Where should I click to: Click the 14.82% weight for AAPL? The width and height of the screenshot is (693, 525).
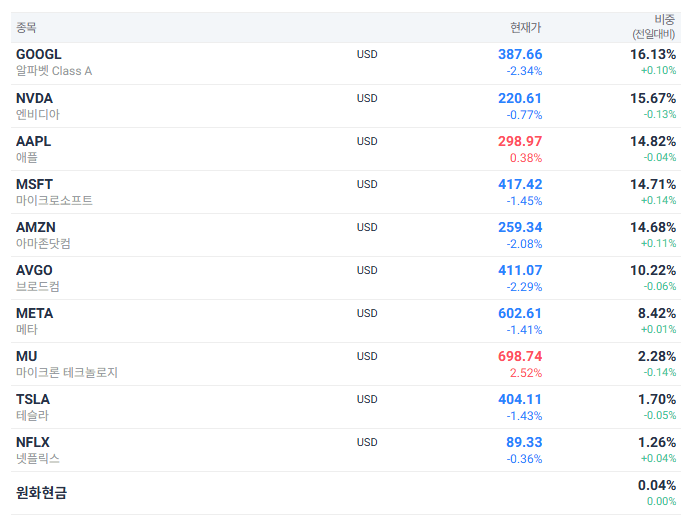click(653, 141)
